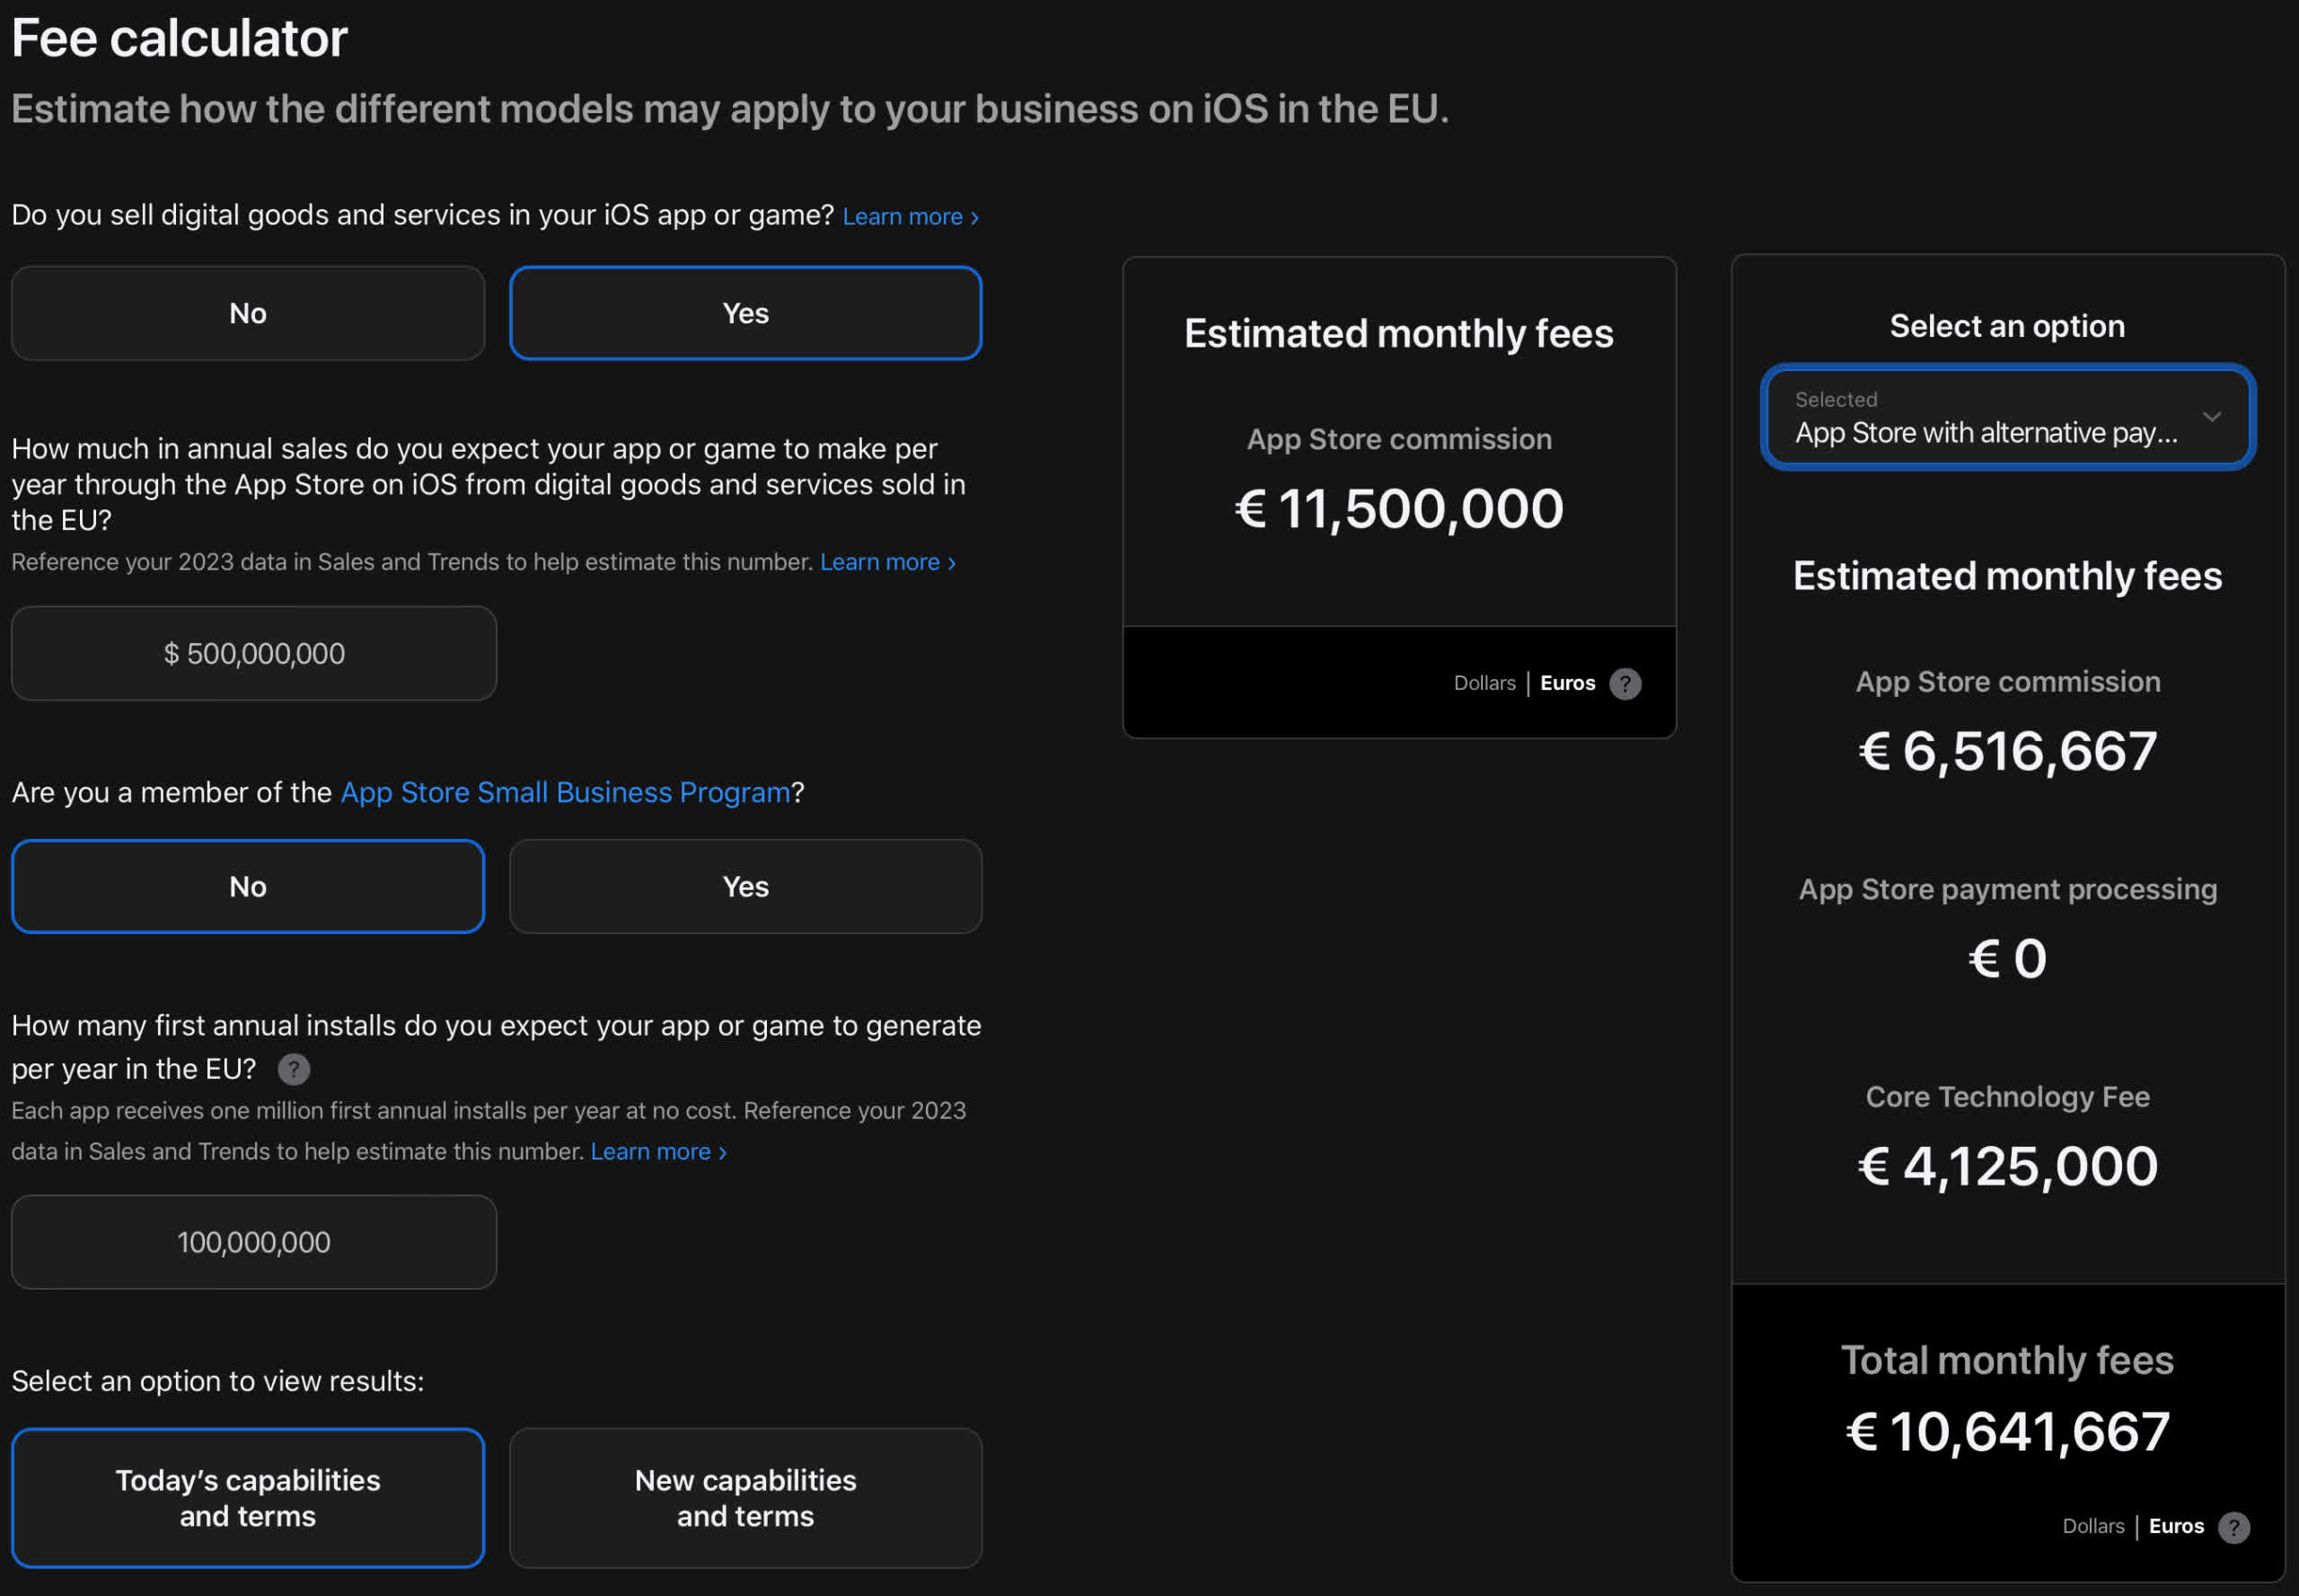The image size is (2299, 1596).
Task: Select Yes for selling digital goods
Action: tap(745, 313)
